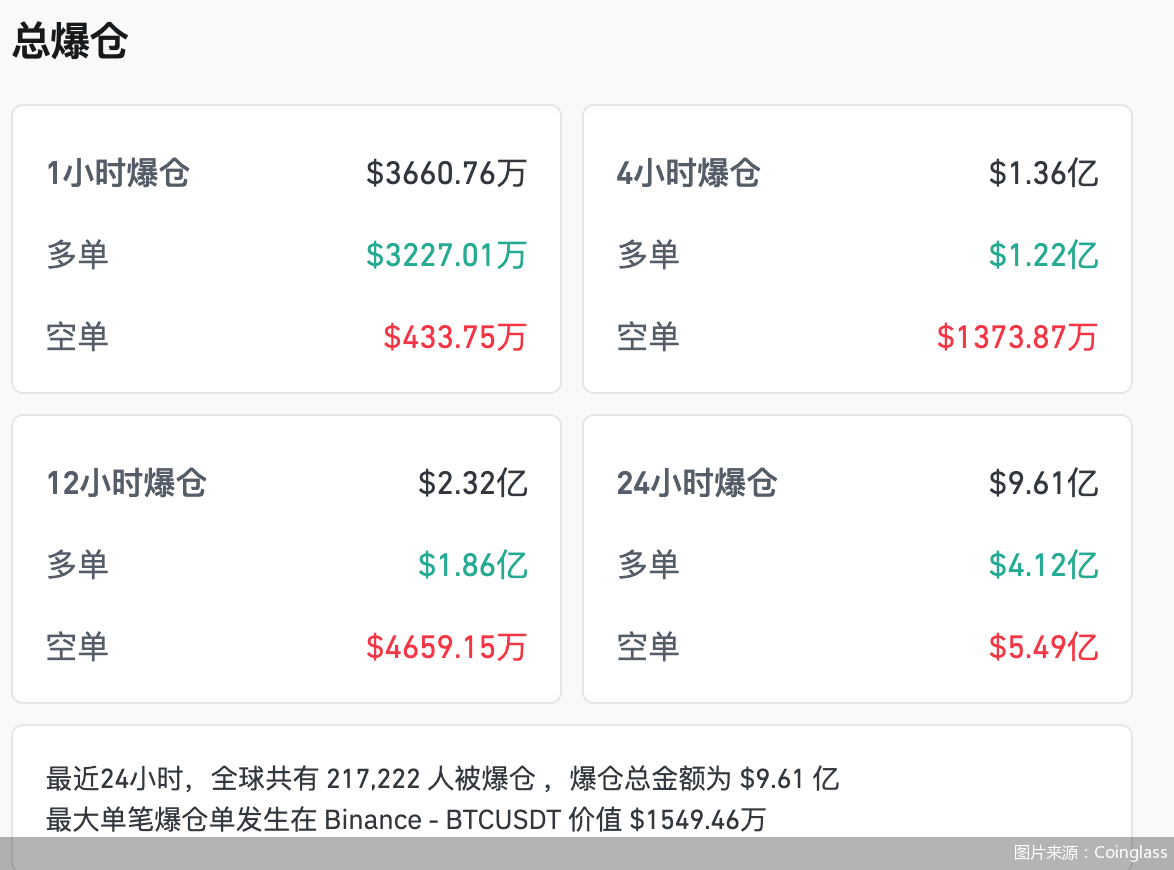Screen dimensions: 1174x870
Task: Click the red $5.49亿 short value
Action: click(x=1043, y=646)
